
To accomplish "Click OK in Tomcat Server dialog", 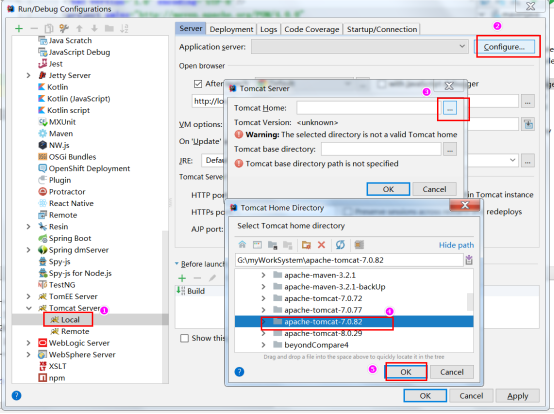I will (x=388, y=189).
